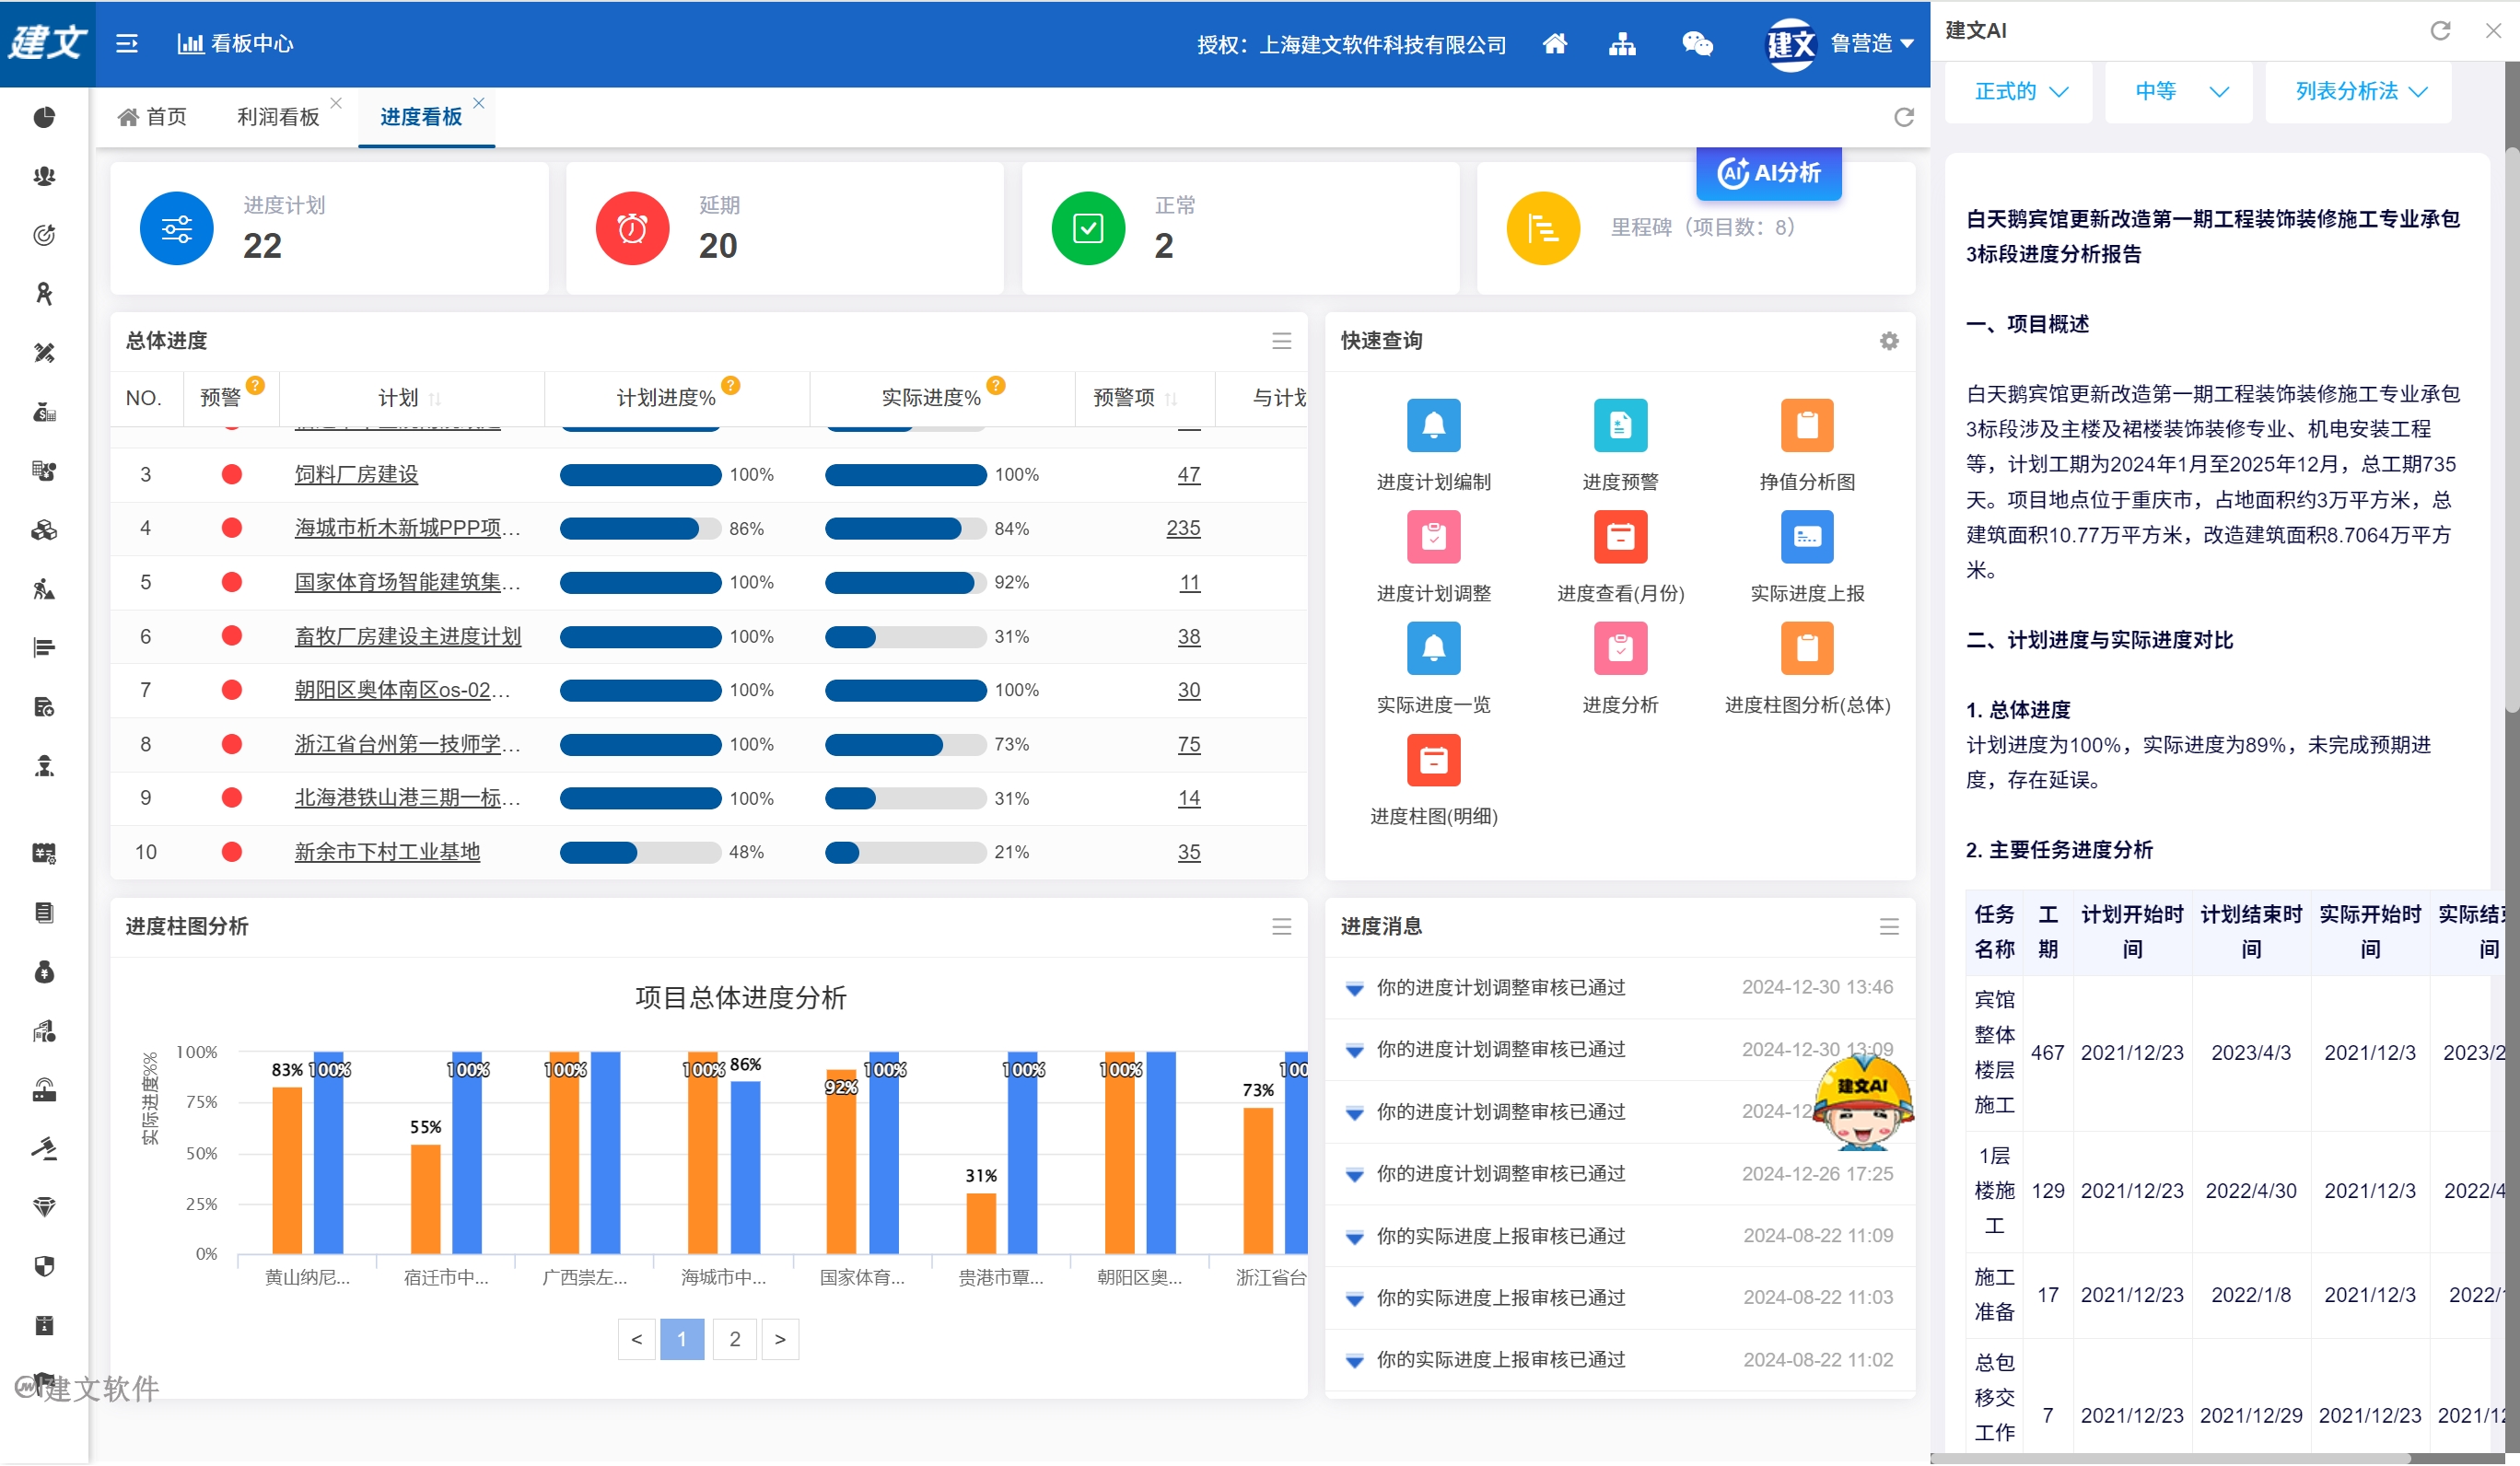Click the green 正常 checkmark icon
The width and height of the screenshot is (2520, 1466).
coord(1088,228)
